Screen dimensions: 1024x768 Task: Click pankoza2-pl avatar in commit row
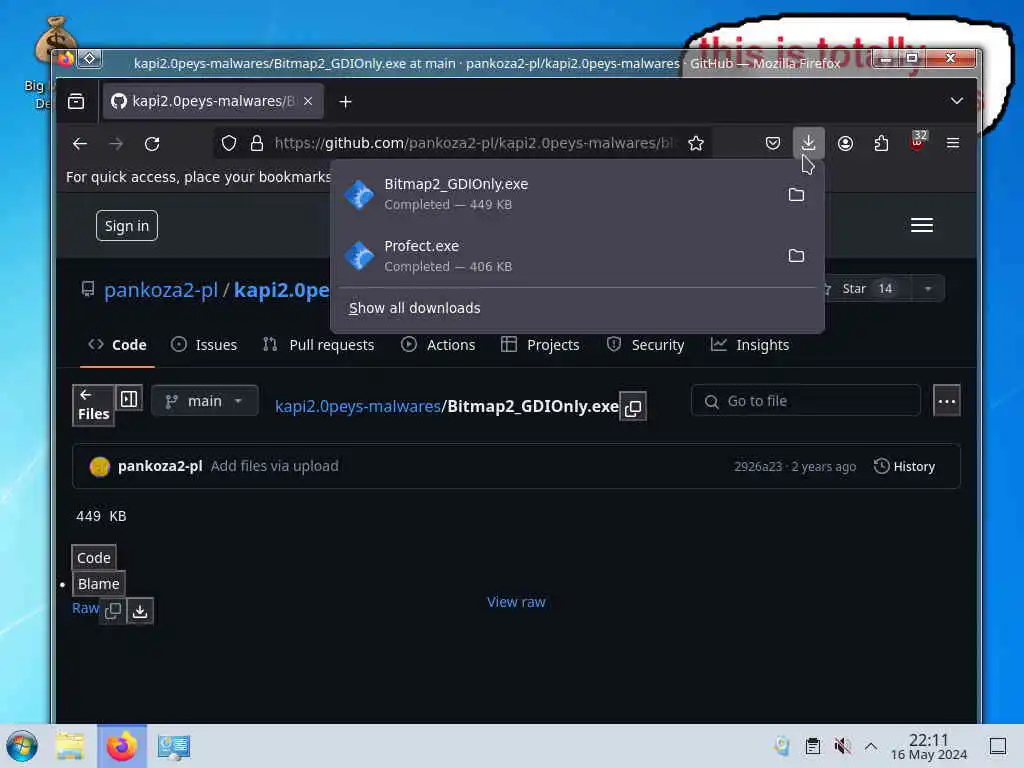pos(99,466)
